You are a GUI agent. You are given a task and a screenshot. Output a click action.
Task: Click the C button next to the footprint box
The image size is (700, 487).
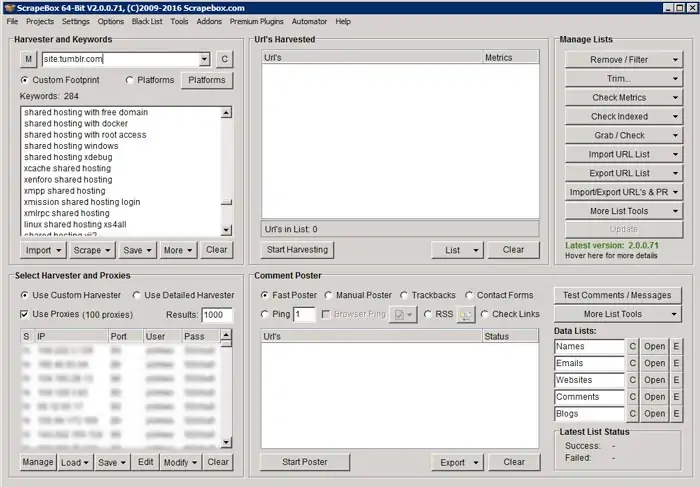(x=225, y=59)
